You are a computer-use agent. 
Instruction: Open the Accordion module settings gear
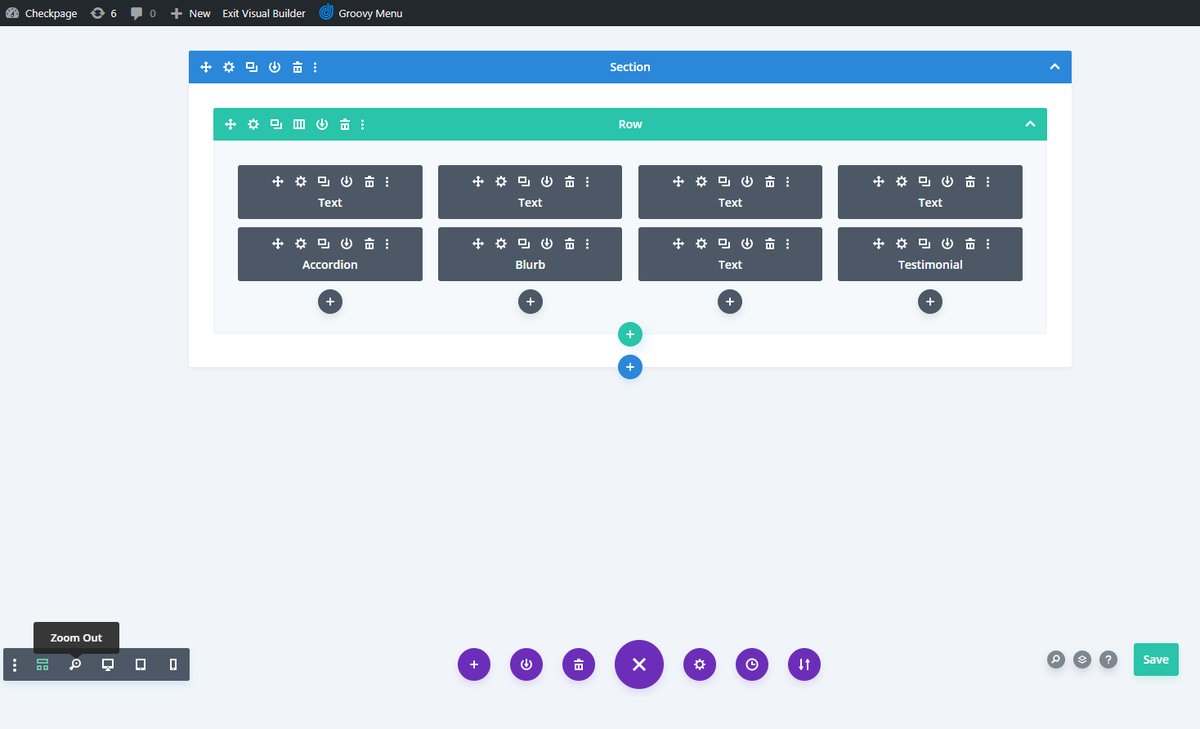[x=301, y=243]
